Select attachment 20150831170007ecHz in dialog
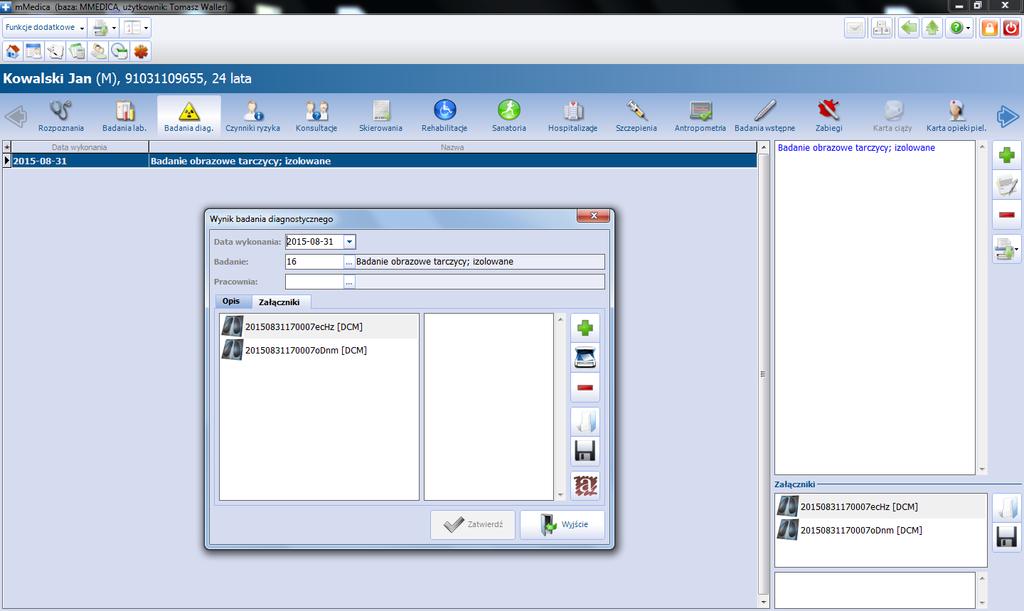The height and width of the screenshot is (611, 1024). point(319,326)
